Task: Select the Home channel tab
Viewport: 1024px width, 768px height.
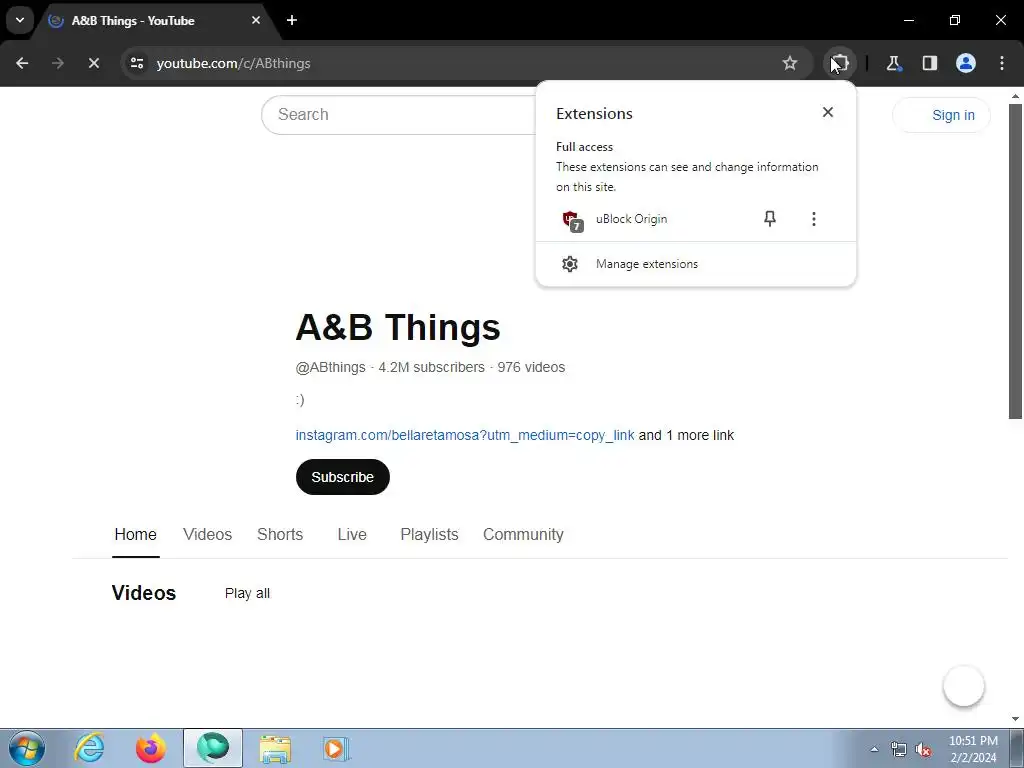Action: [135, 534]
